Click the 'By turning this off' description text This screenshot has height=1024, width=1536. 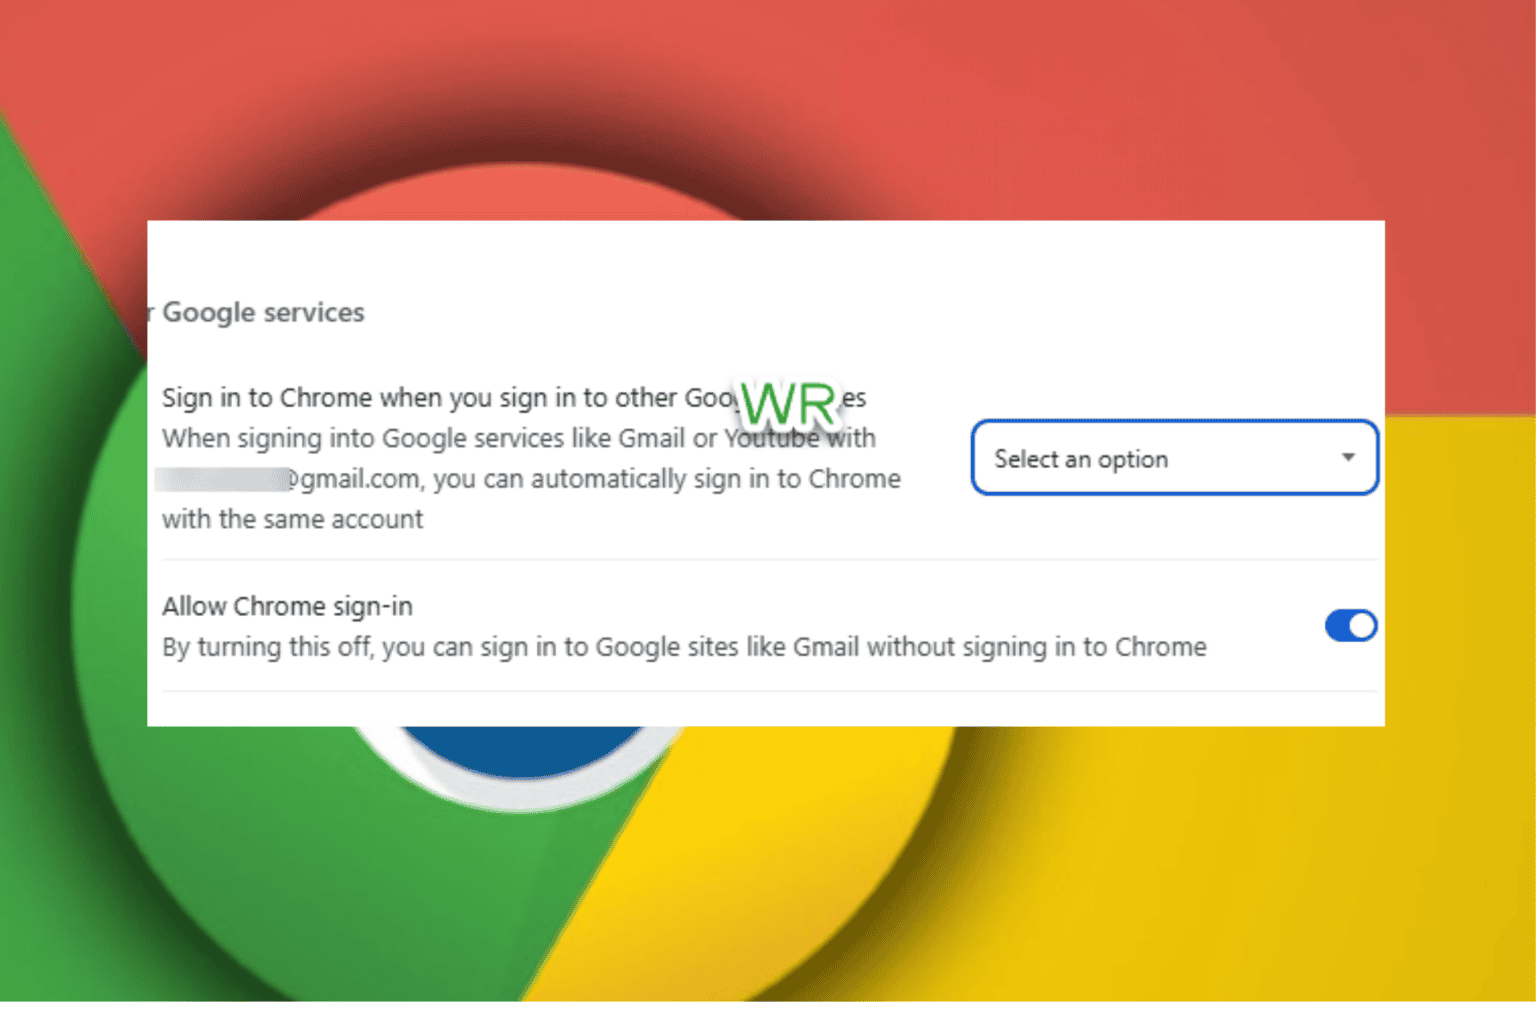click(x=684, y=647)
